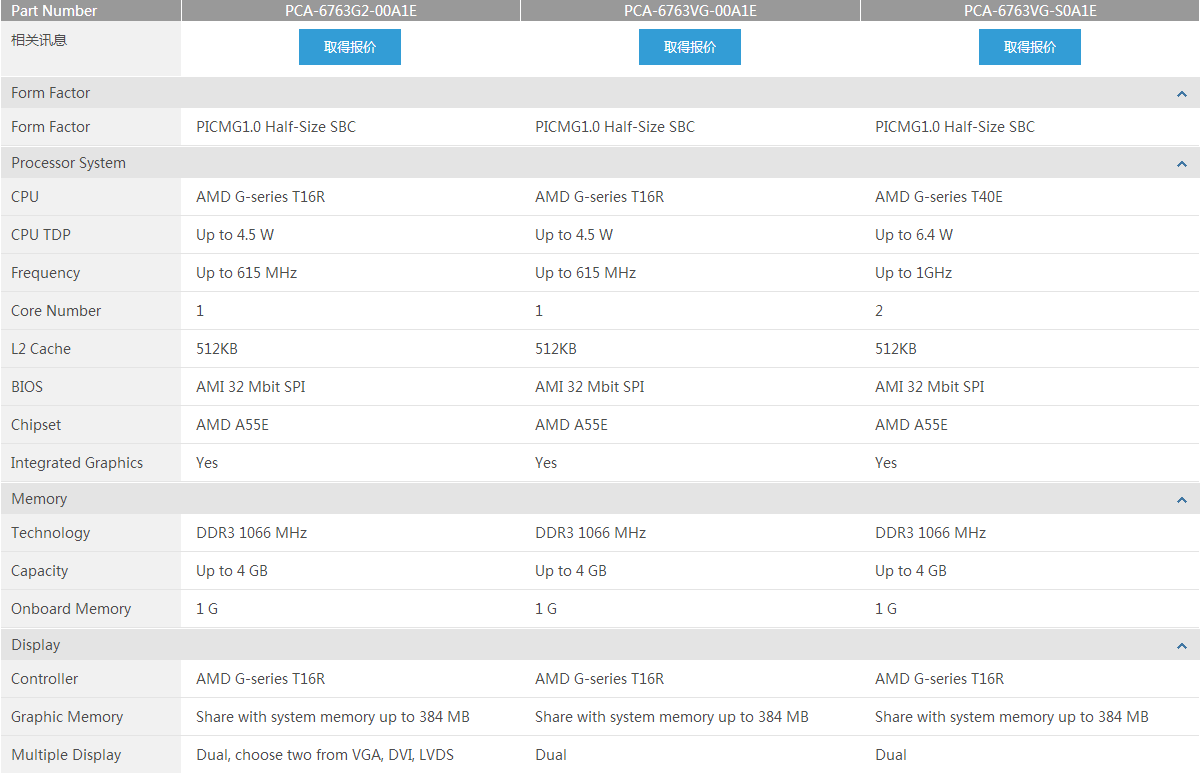The height and width of the screenshot is (773, 1200).
Task: Select the Up to 1GHz frequency cell
Action: pos(913,273)
